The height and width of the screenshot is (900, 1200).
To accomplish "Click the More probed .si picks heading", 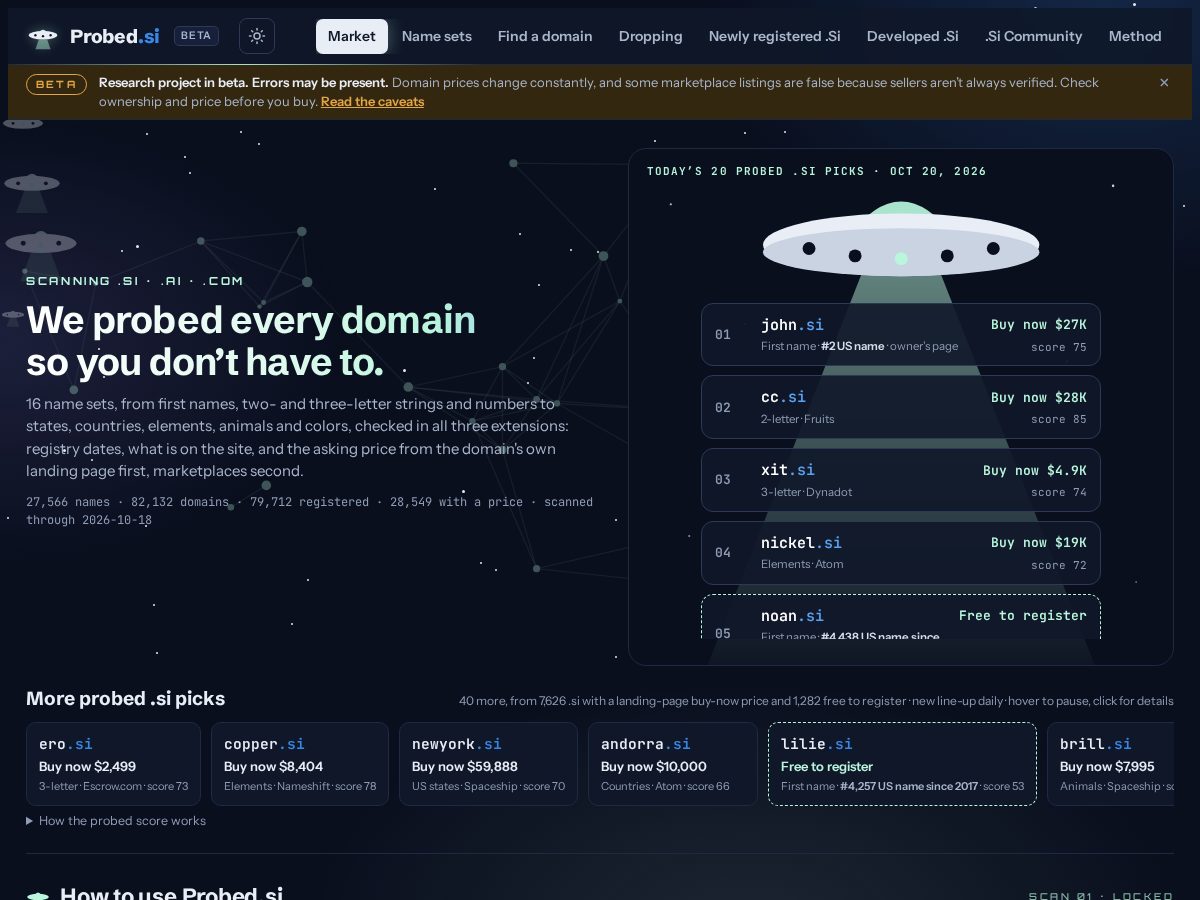I will 125,699.
